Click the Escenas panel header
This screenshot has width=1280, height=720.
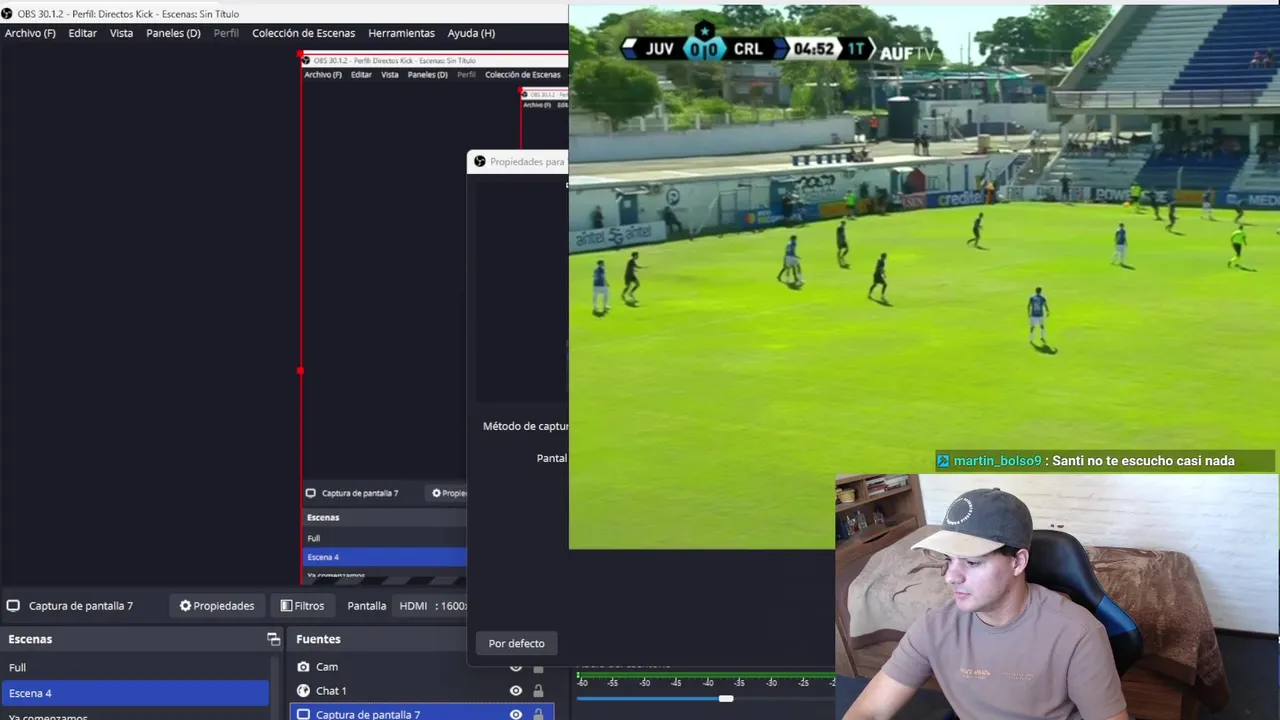click(x=142, y=639)
